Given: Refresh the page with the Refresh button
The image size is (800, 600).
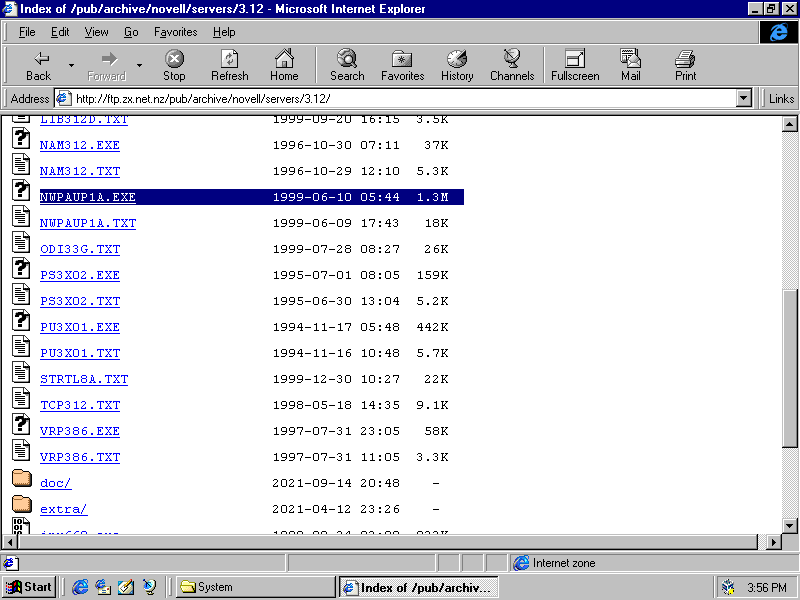Looking at the screenshot, I should (x=230, y=65).
